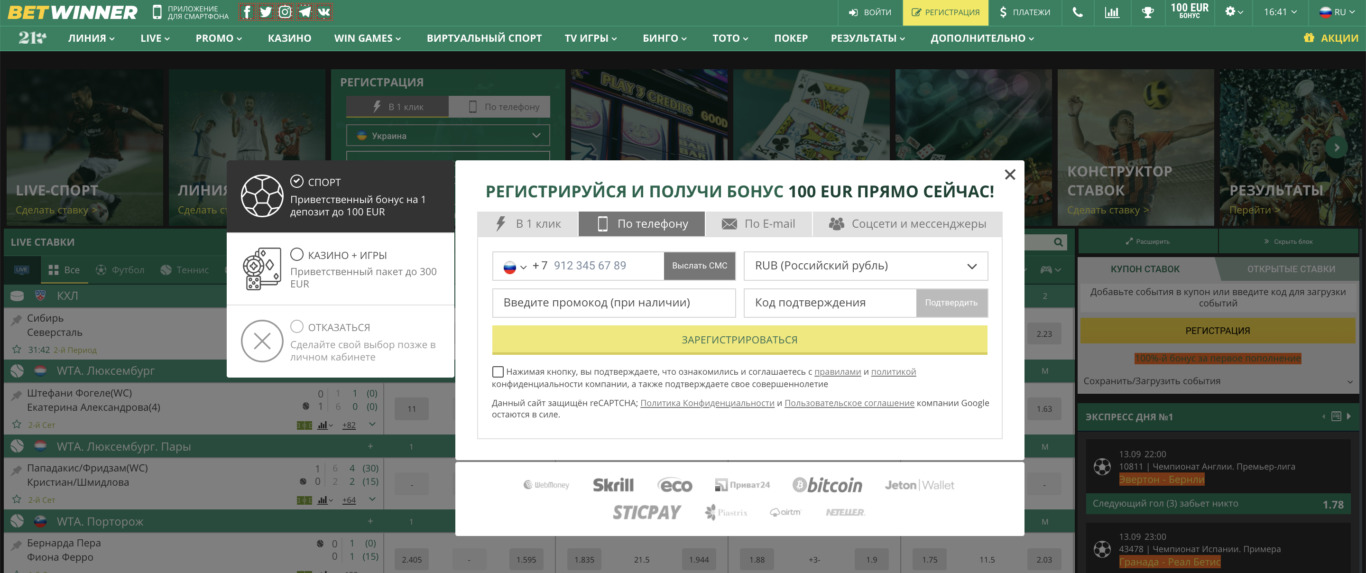This screenshot has width=1366, height=573.
Task: Open the VK social icon
Action: coord(324,12)
